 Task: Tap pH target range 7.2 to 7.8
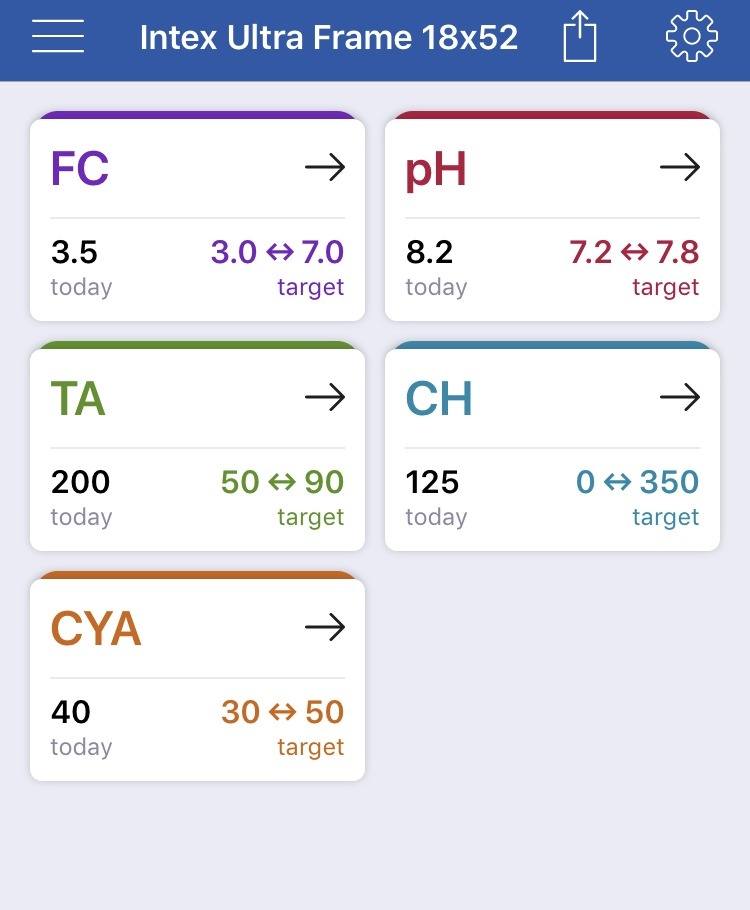pos(634,252)
